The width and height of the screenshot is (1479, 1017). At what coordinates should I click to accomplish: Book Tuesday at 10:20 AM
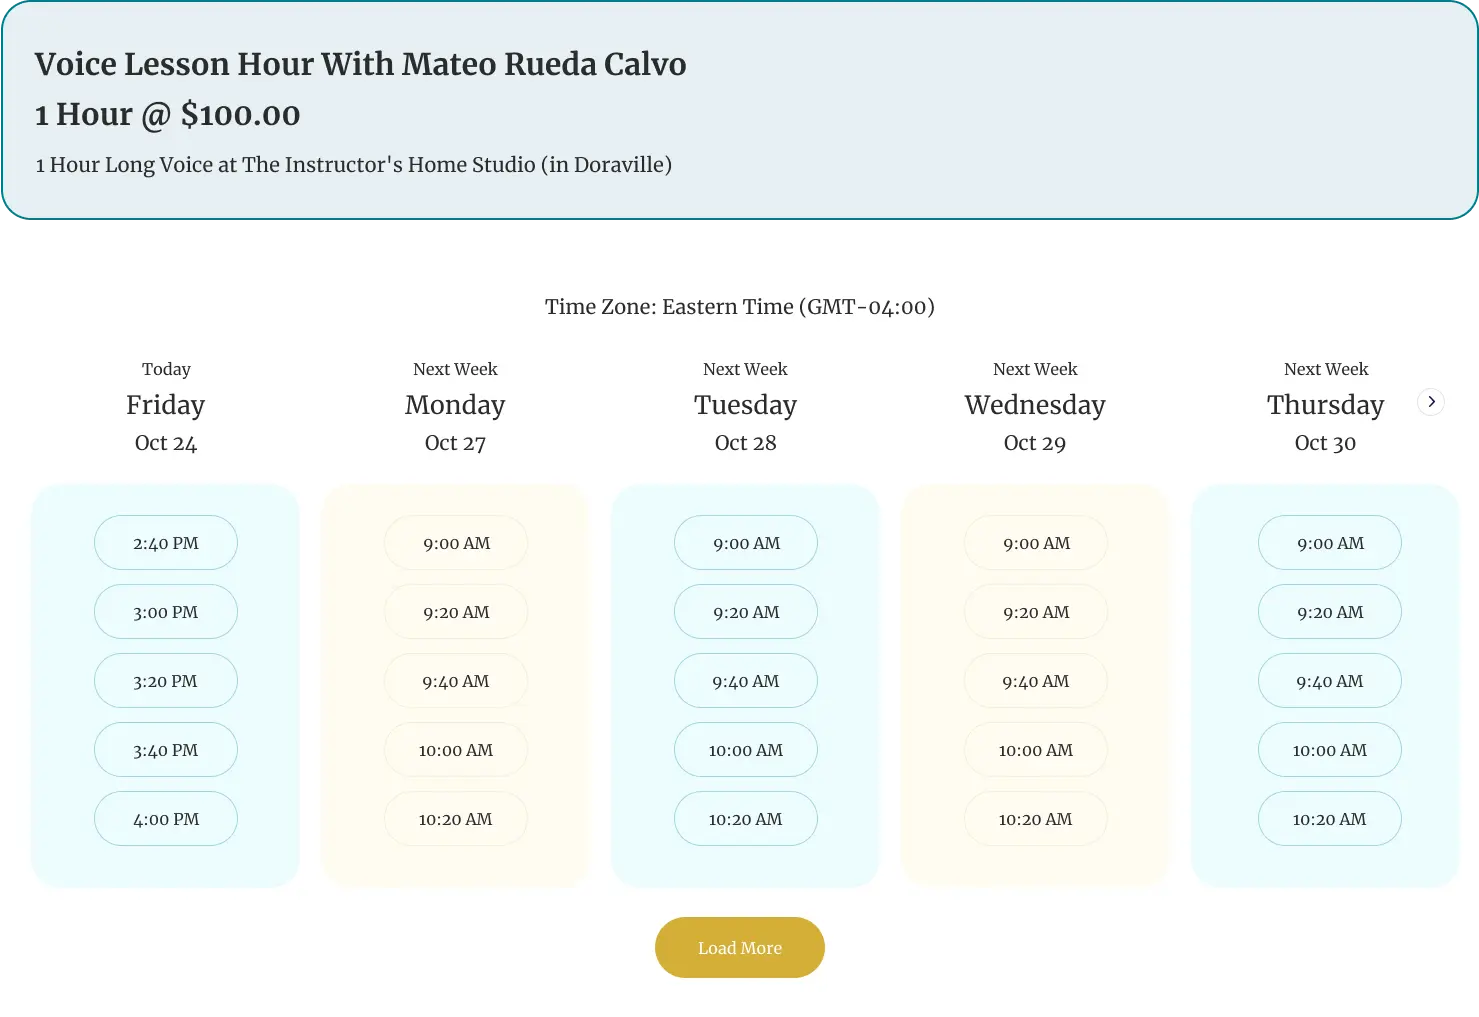point(746,819)
